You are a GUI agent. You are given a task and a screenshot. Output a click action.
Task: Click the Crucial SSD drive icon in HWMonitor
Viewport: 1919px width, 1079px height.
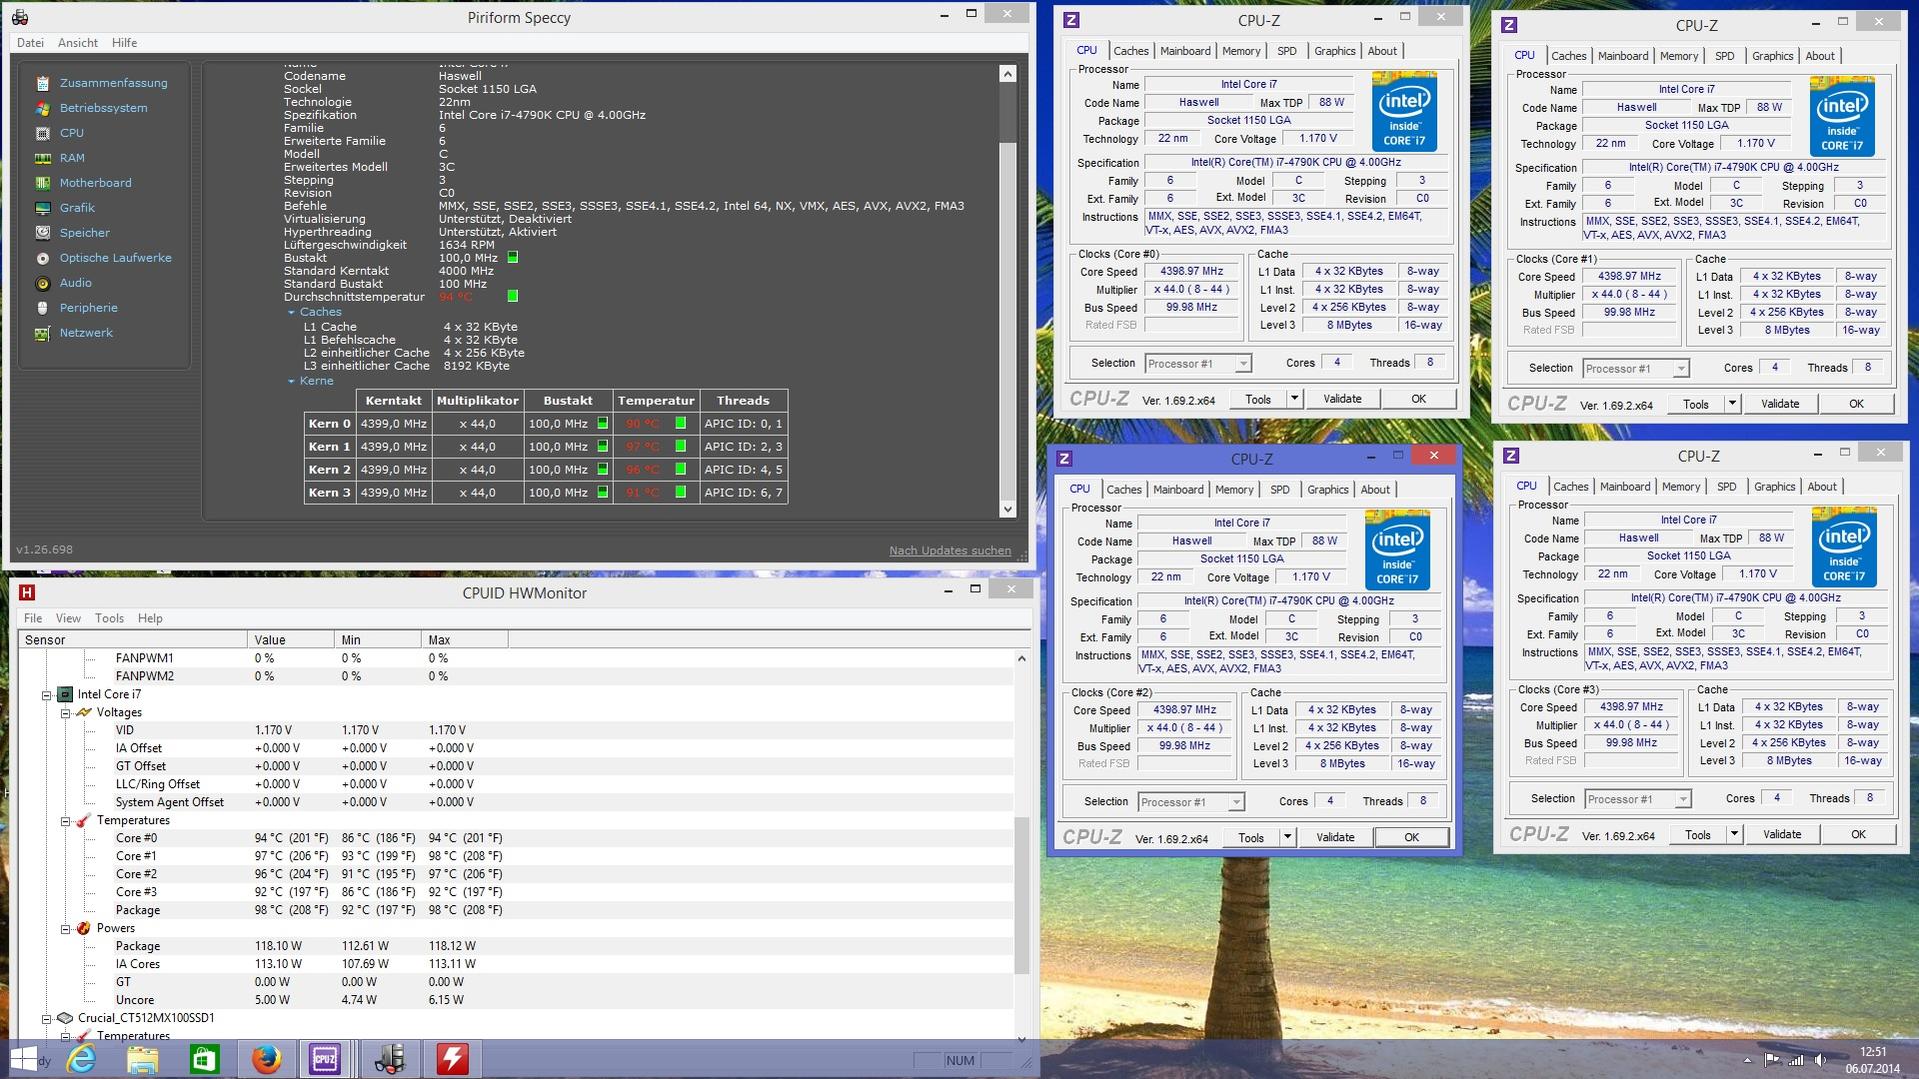click(65, 1018)
